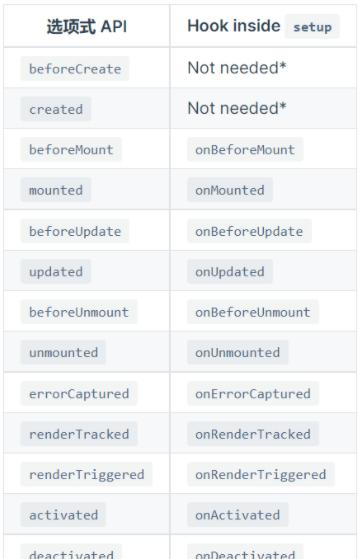Click the beforeUpdate option label
This screenshot has width=361, height=559.
pos(75,231)
